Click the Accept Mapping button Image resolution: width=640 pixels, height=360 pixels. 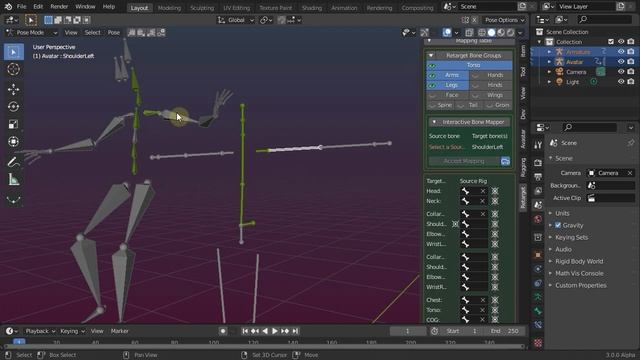pos(464,161)
